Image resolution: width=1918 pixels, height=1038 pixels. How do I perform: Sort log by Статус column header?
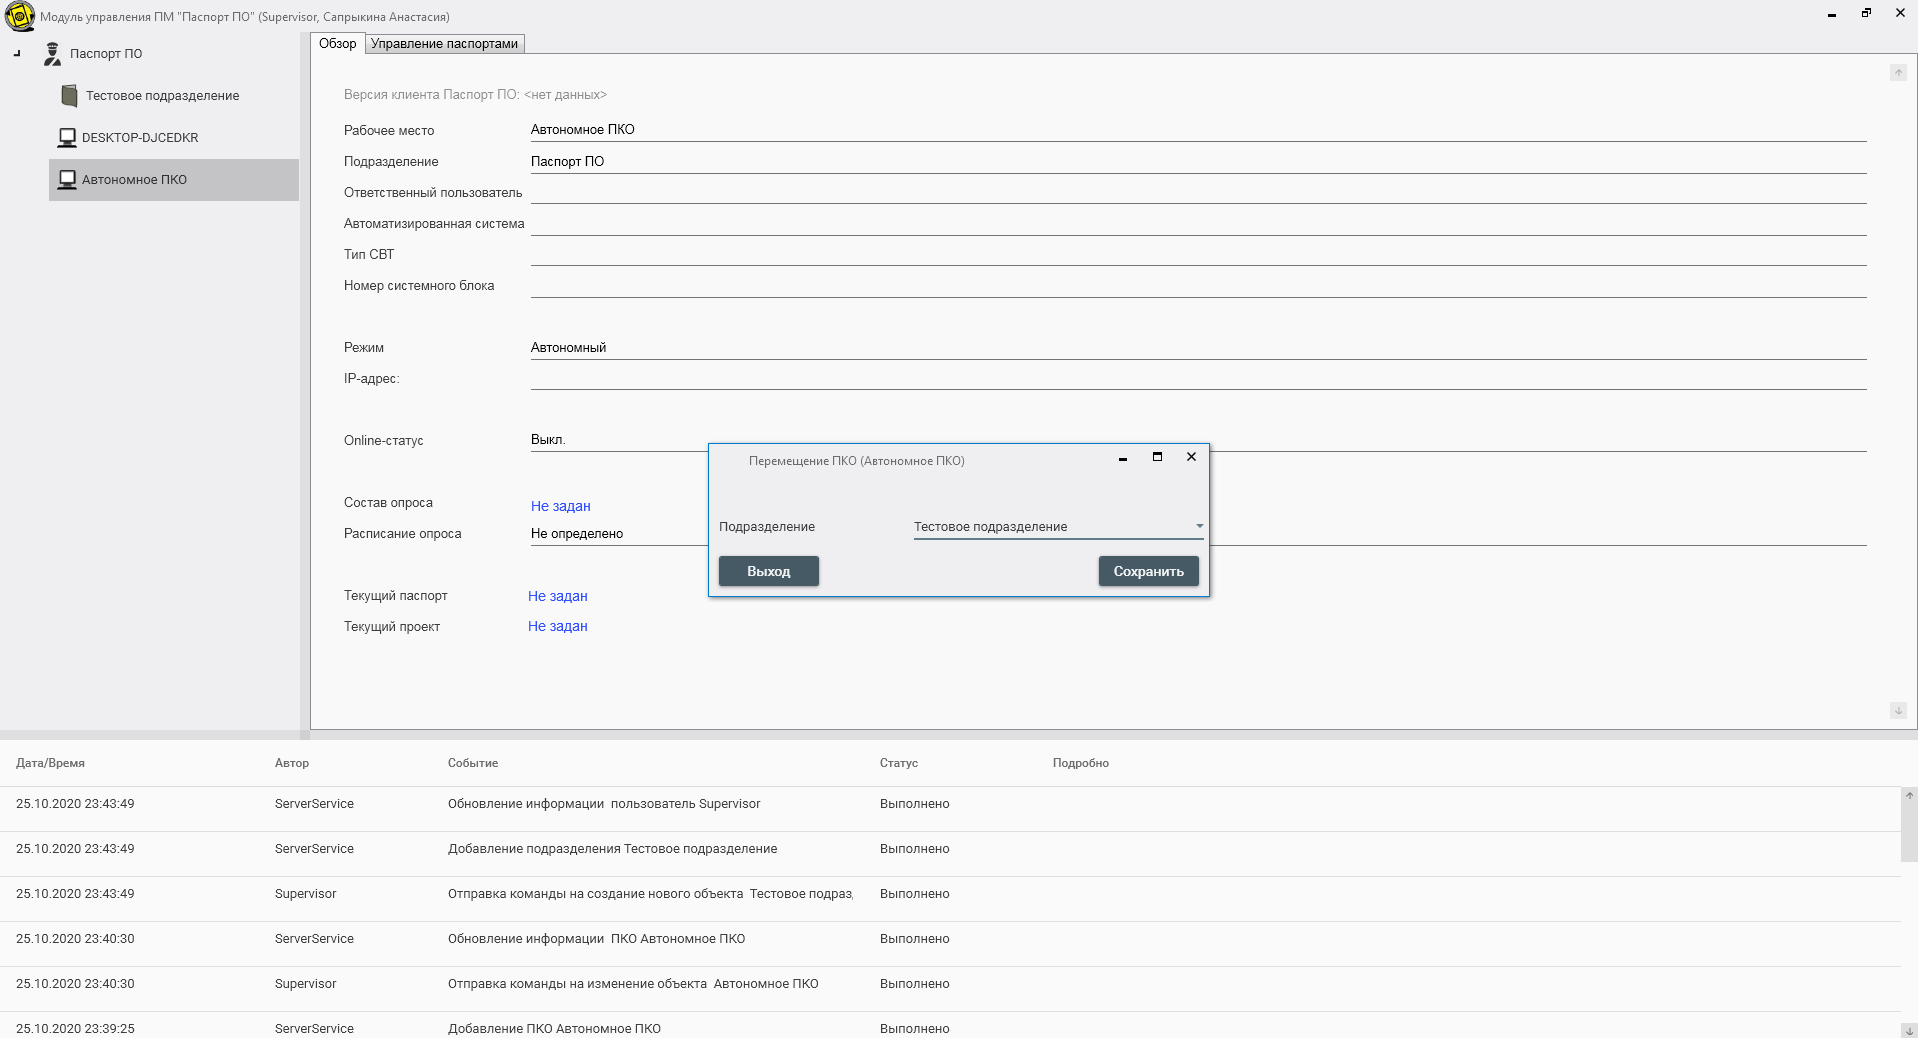899,763
